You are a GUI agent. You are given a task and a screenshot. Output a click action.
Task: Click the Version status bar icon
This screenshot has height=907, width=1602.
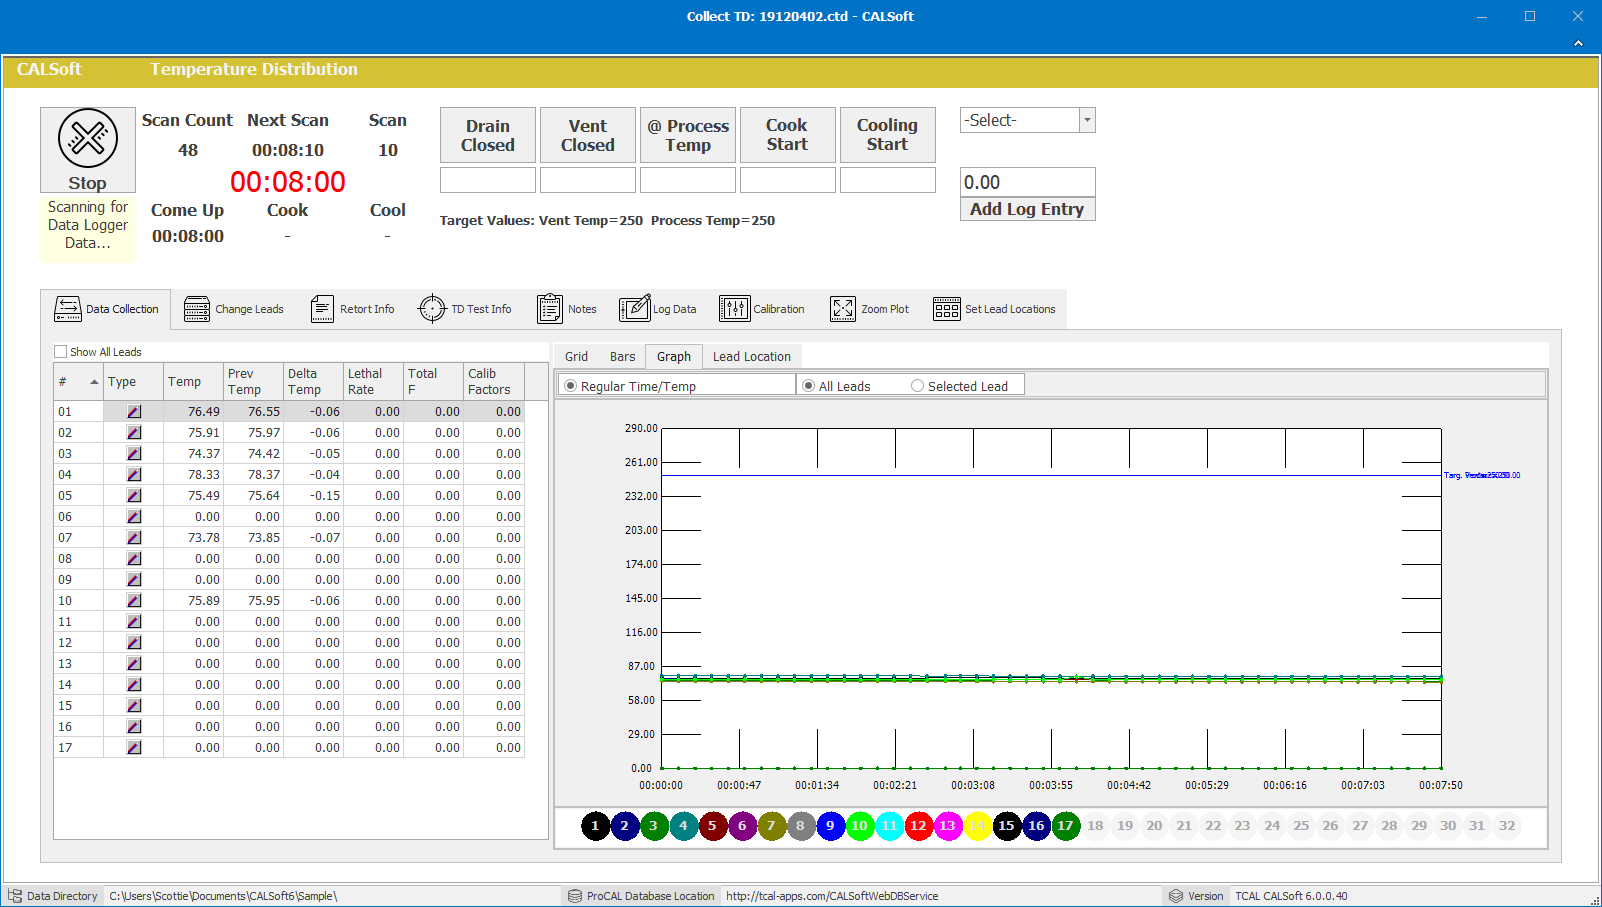click(x=1176, y=896)
